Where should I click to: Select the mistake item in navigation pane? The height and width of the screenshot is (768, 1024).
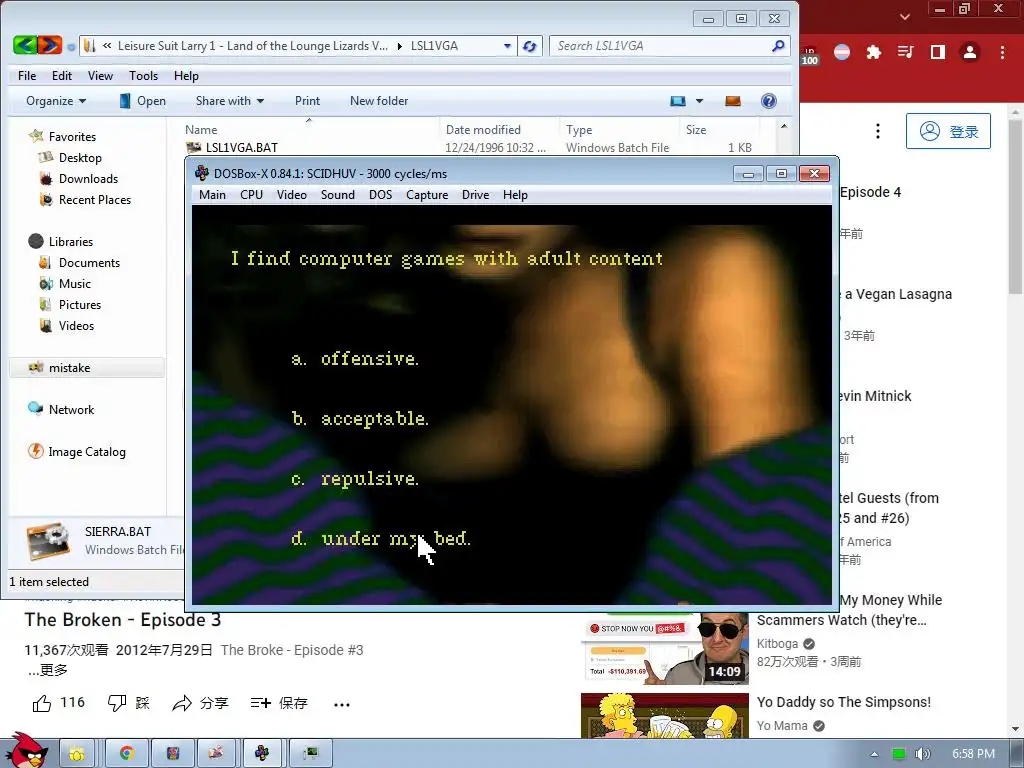(87, 368)
